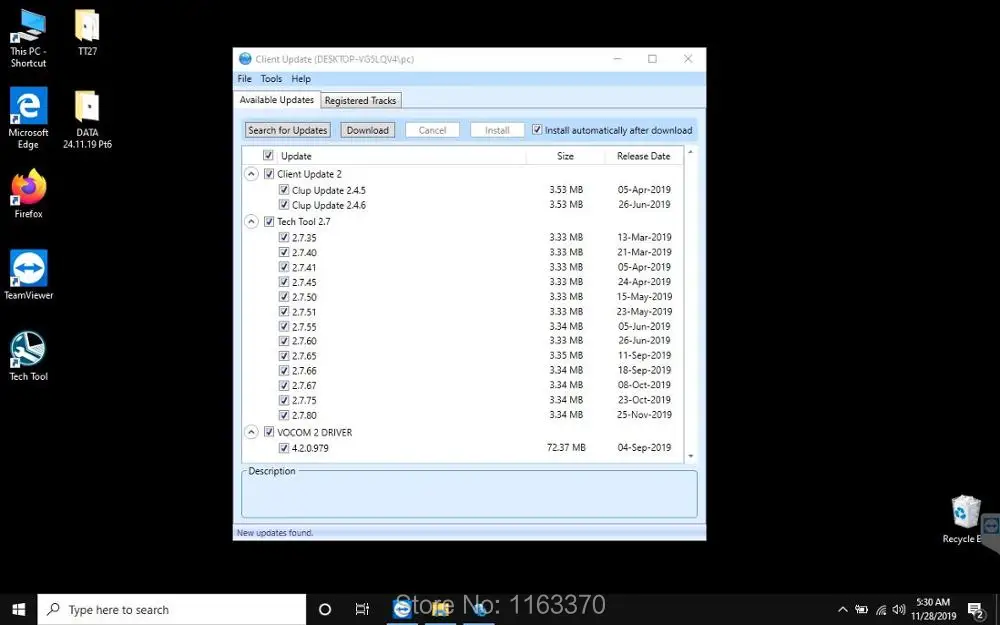Sort by Release Date column header
The image size is (1000, 625).
[x=643, y=156]
